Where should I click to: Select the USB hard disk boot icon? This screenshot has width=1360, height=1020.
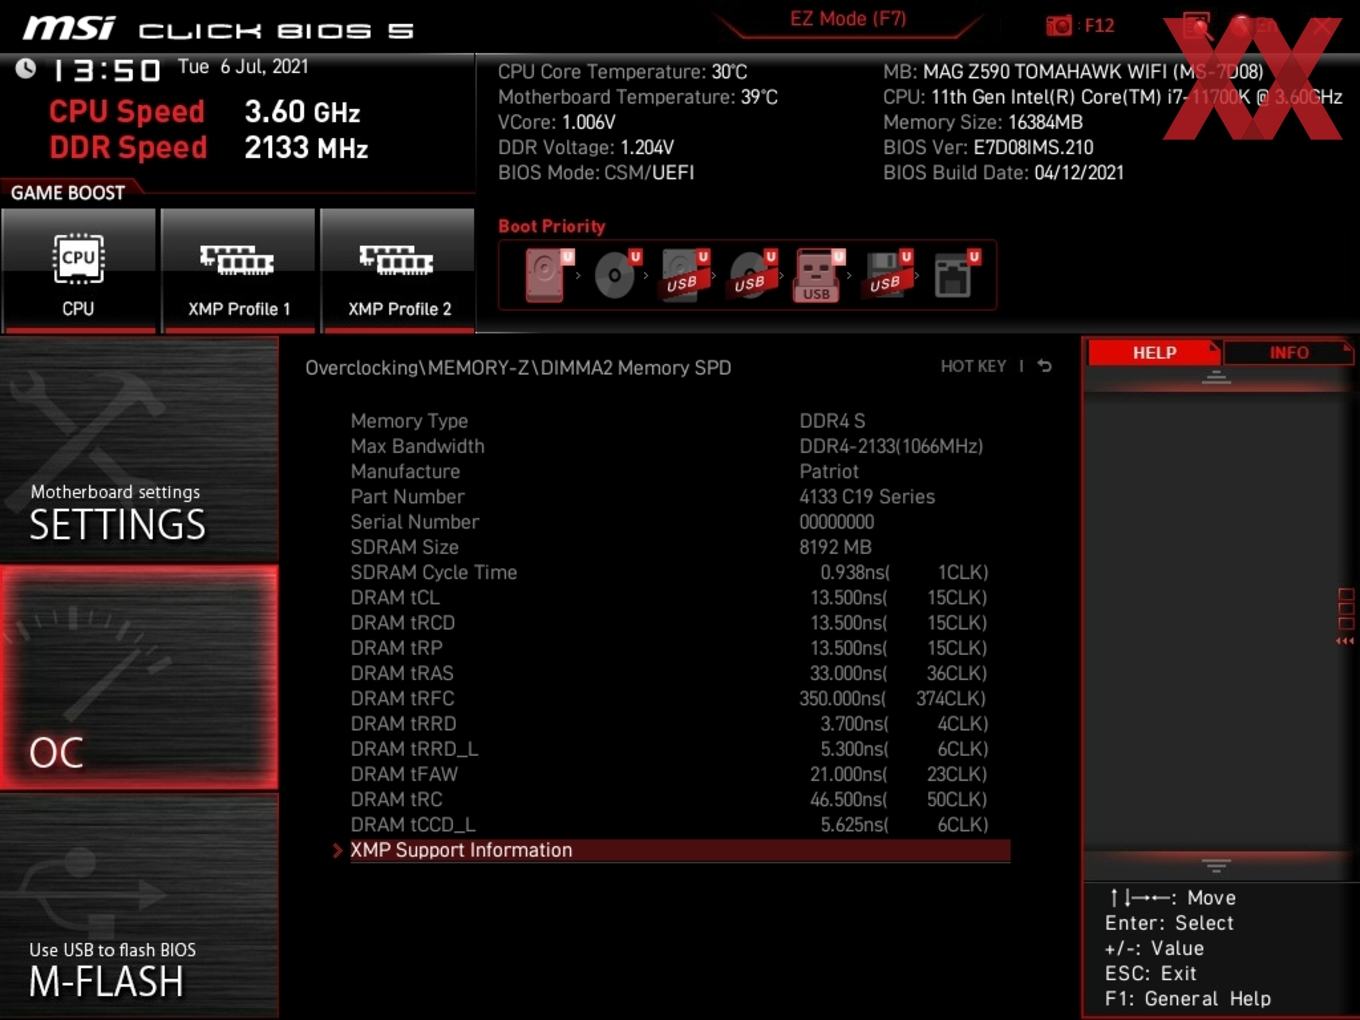click(684, 274)
